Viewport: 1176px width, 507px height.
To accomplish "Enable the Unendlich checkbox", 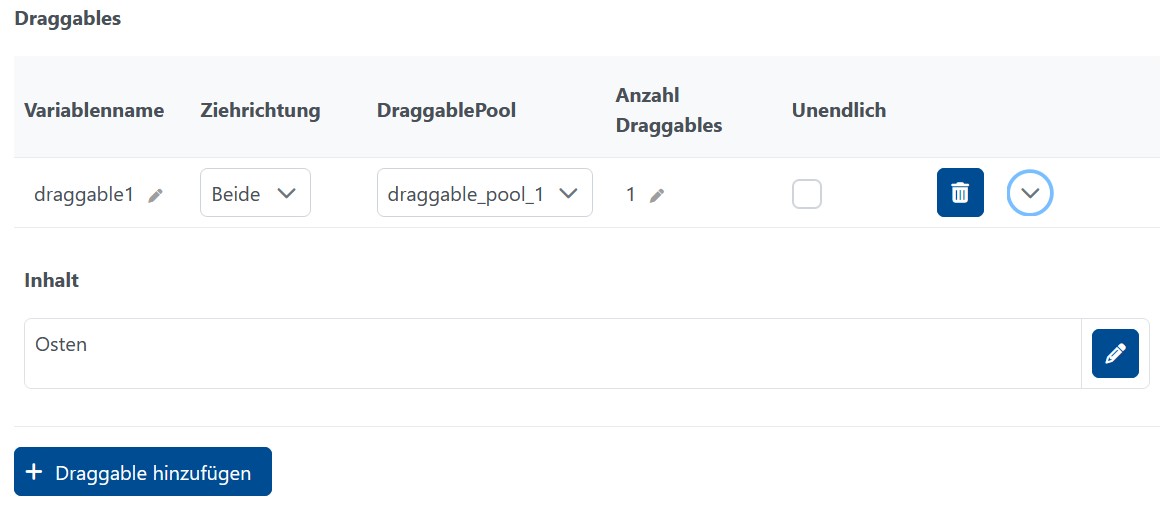I will tap(807, 194).
